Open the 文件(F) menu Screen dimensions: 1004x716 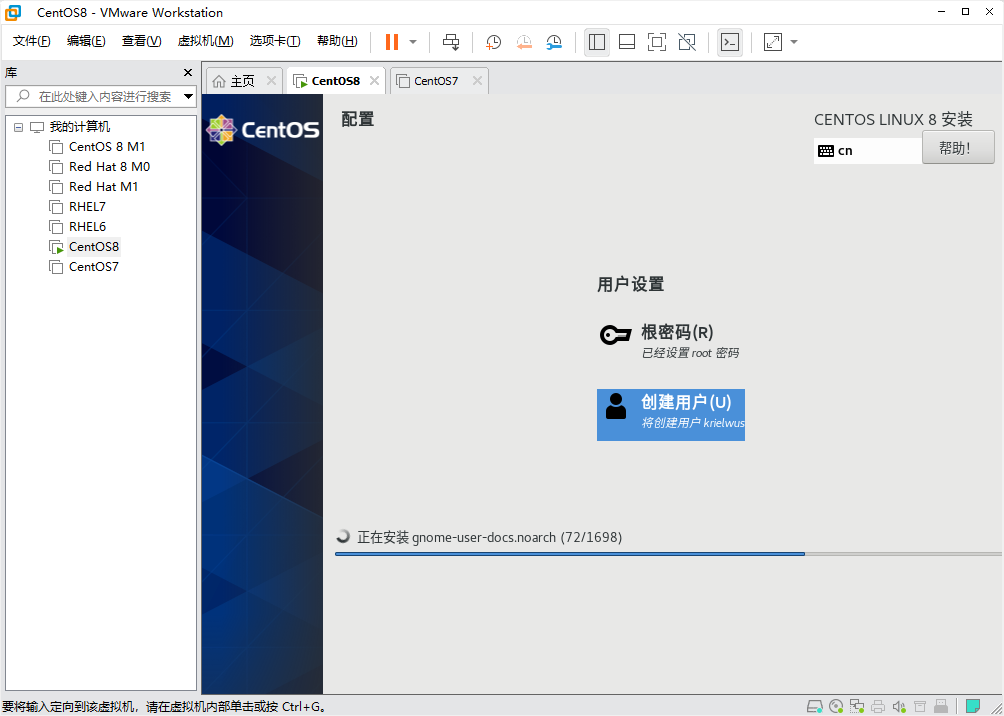(x=31, y=41)
